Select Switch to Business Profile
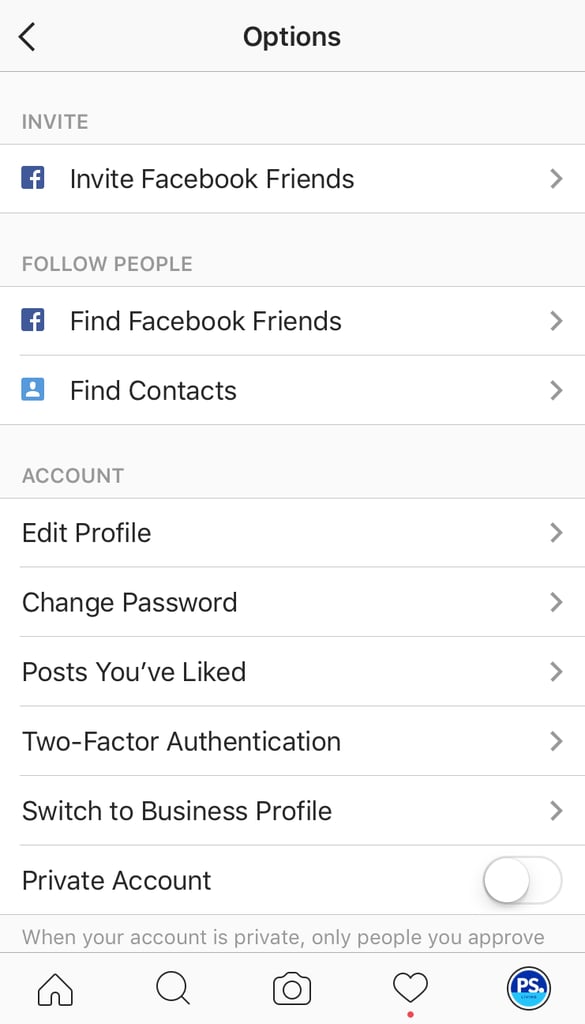Screen dimensions: 585x1024 (x=177, y=811)
